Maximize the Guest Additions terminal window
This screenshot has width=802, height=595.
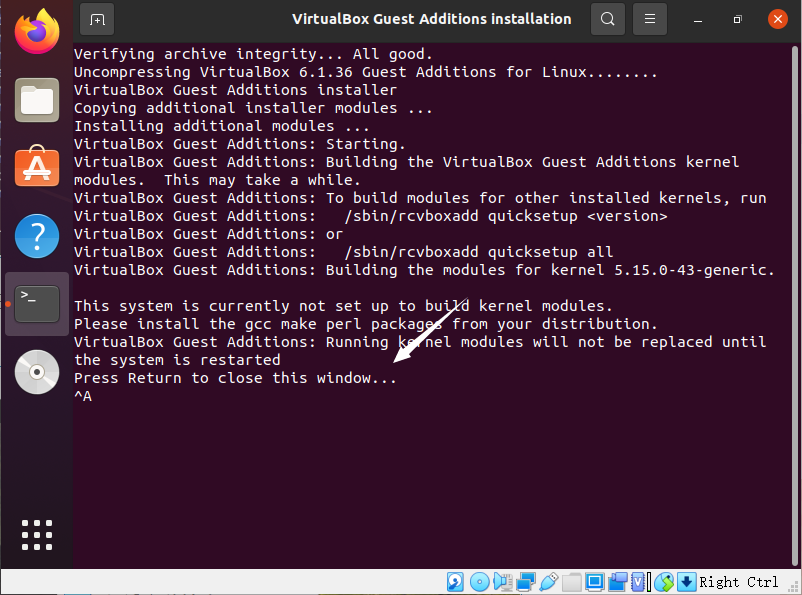(x=738, y=19)
